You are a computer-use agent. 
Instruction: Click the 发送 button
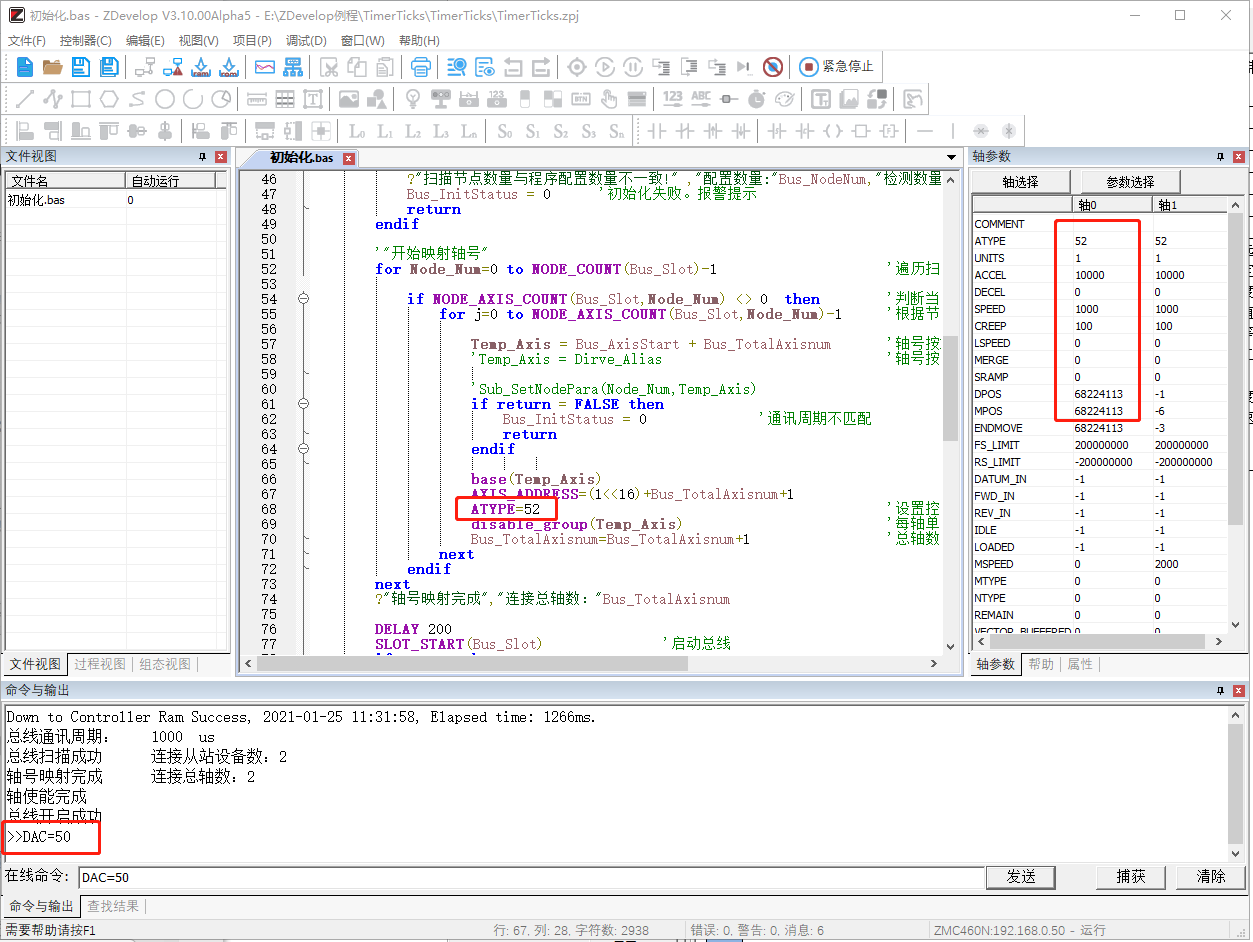(x=1020, y=877)
